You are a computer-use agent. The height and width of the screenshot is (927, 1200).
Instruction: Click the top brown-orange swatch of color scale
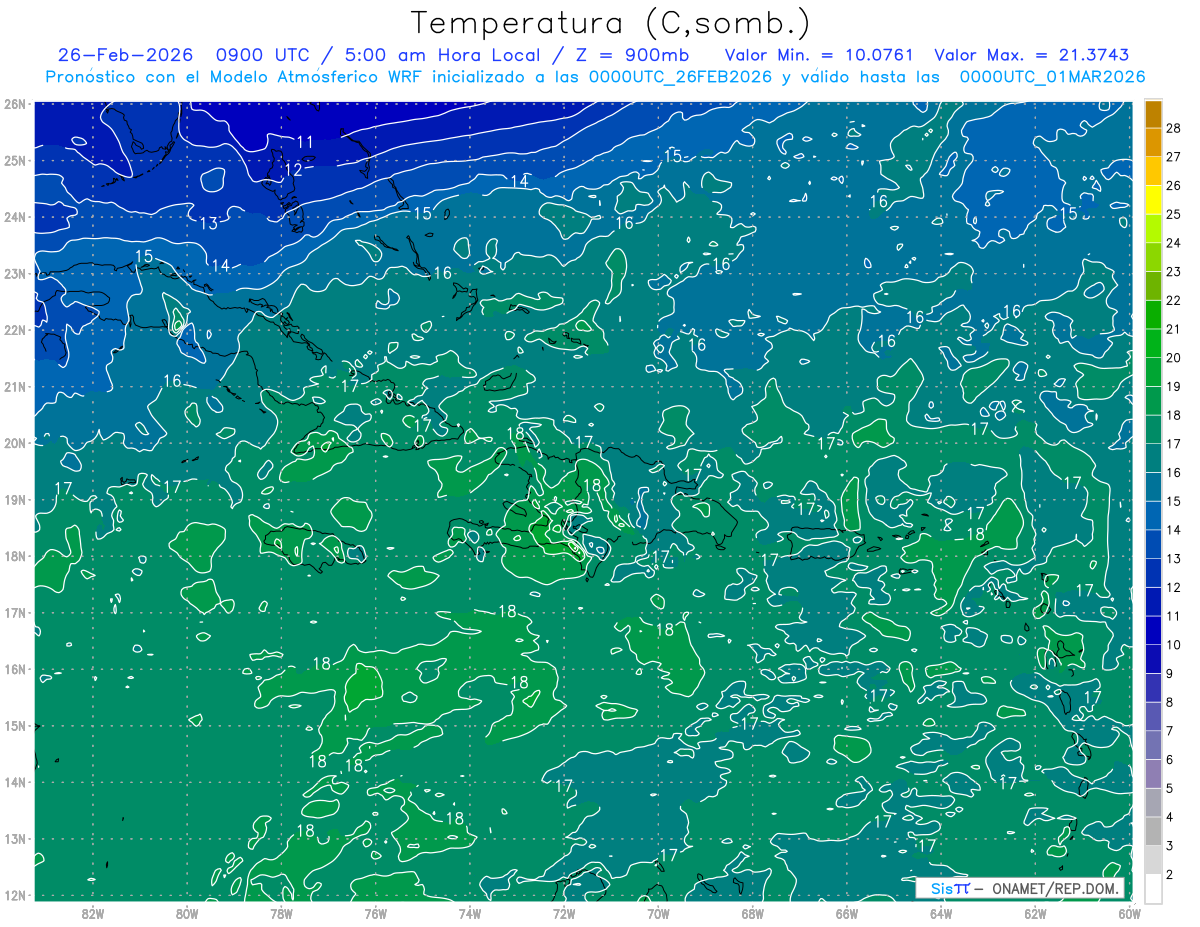tap(1153, 113)
